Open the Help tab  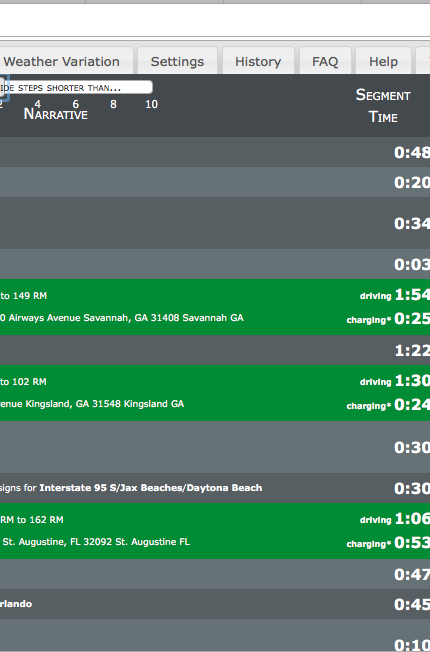pos(383,62)
